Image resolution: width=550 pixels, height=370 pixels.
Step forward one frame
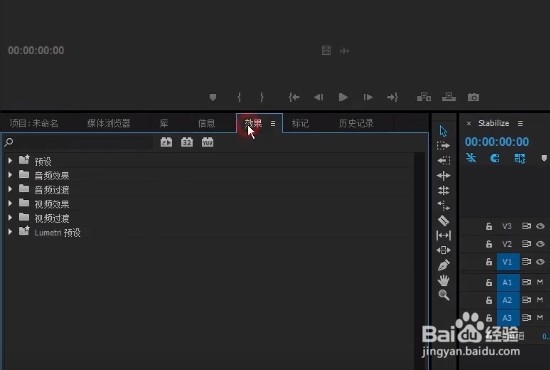pyautogui.click(x=368, y=97)
